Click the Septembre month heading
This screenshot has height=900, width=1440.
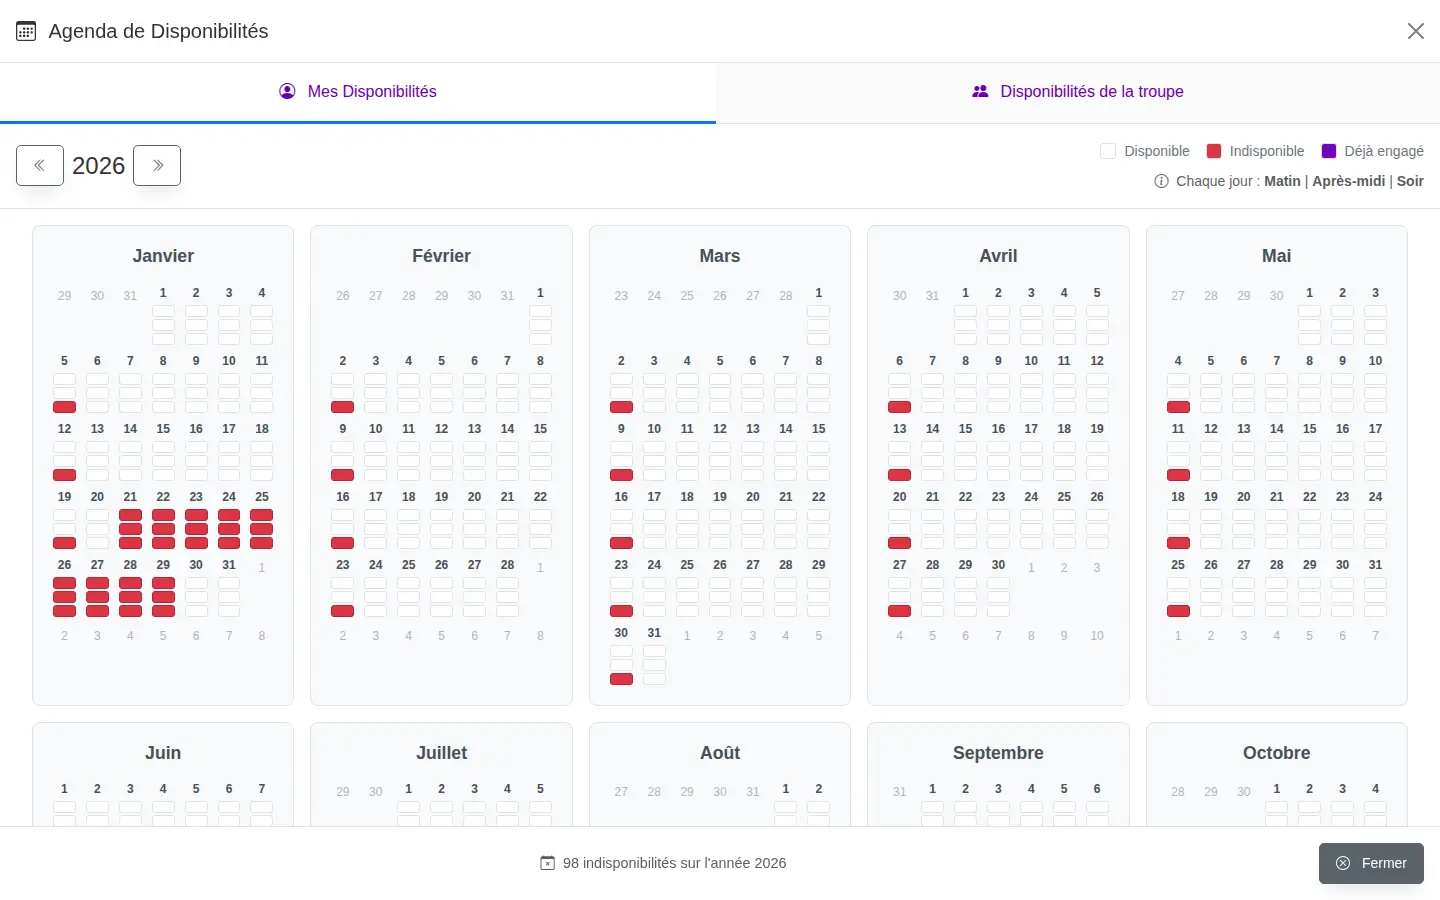tap(998, 753)
